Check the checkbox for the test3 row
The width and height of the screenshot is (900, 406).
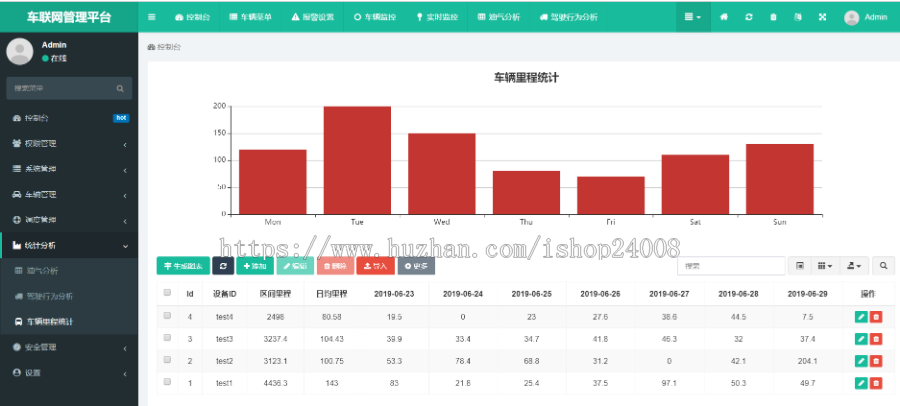(x=167, y=338)
